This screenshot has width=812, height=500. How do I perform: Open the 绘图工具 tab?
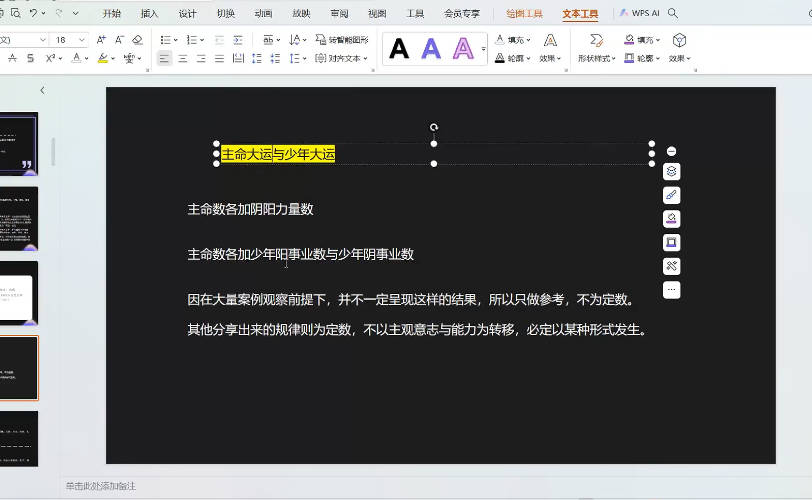pyautogui.click(x=524, y=14)
